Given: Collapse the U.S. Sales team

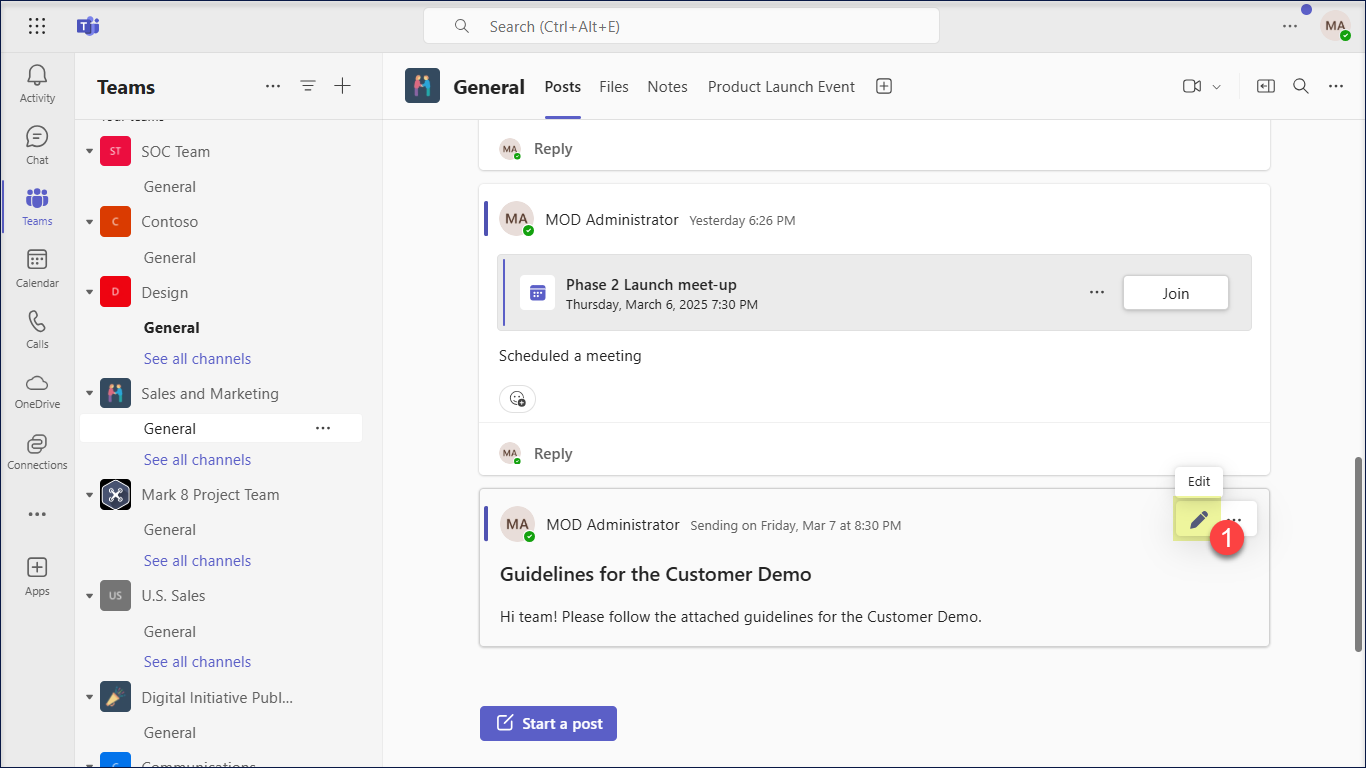Looking at the screenshot, I should (x=89, y=596).
